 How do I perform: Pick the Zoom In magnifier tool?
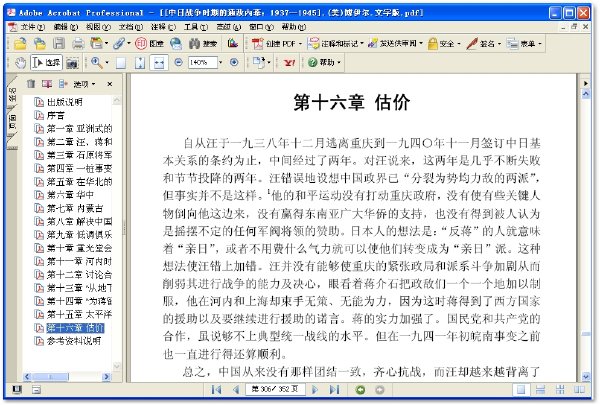(x=96, y=62)
